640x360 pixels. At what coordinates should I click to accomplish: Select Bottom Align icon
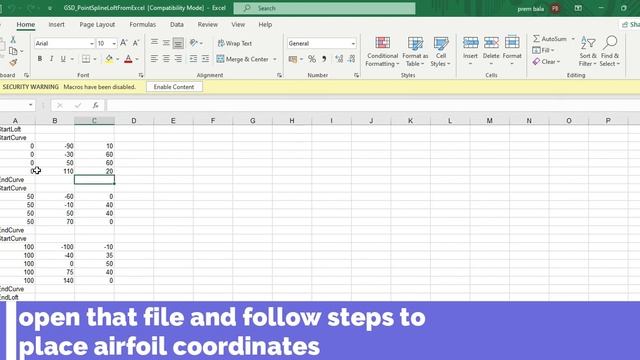(178, 43)
